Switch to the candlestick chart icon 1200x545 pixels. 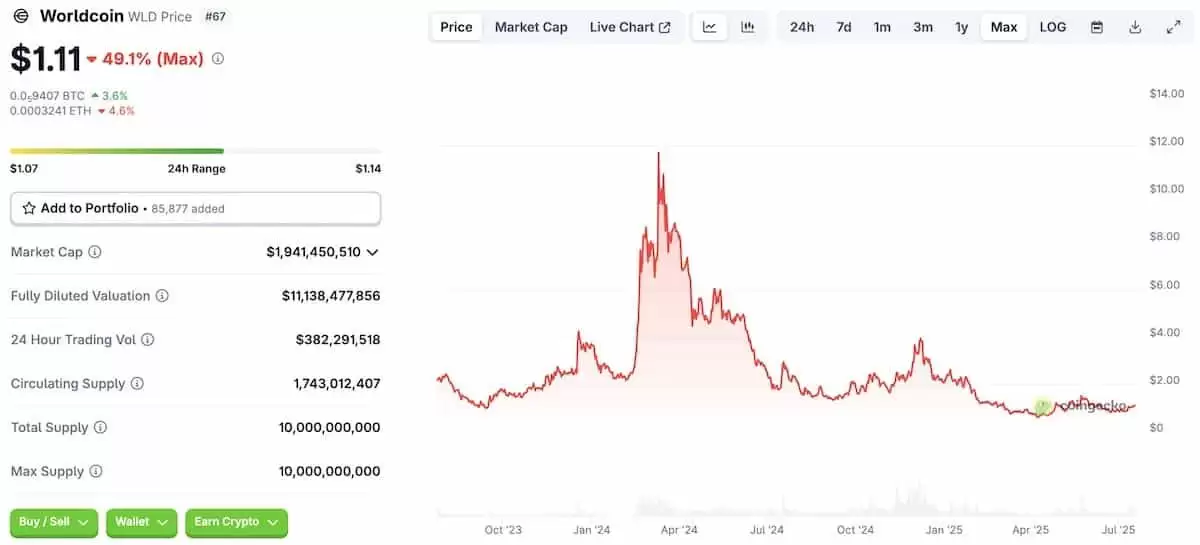(x=747, y=27)
